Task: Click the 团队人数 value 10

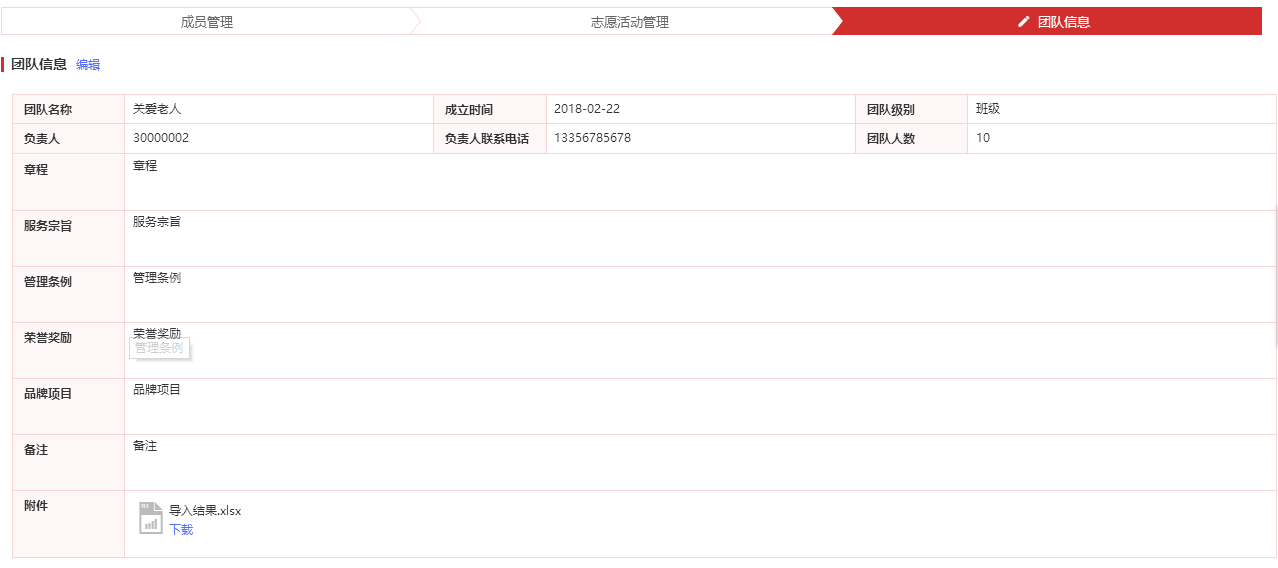Action: pos(983,138)
